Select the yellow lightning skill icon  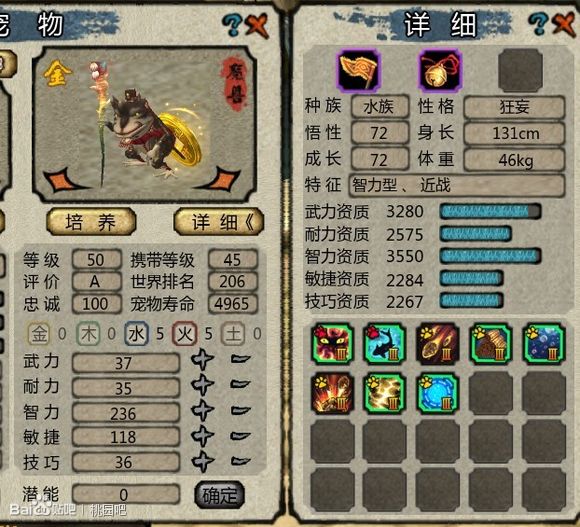tap(385, 393)
